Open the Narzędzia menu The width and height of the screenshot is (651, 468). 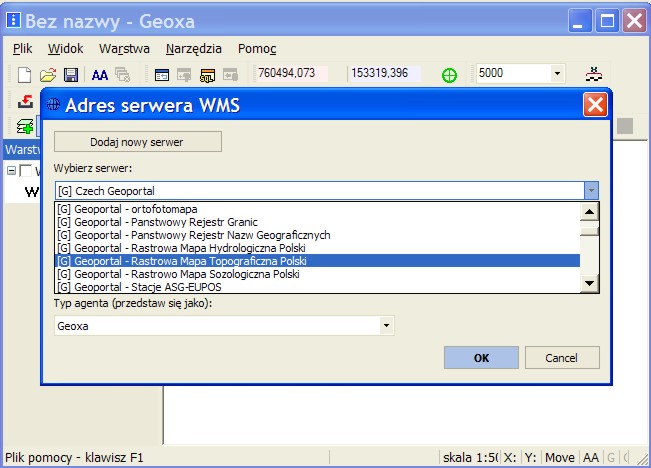point(193,49)
